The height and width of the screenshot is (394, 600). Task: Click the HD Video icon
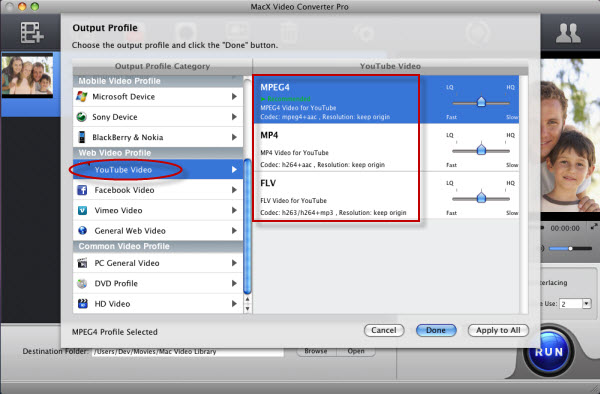[82, 304]
